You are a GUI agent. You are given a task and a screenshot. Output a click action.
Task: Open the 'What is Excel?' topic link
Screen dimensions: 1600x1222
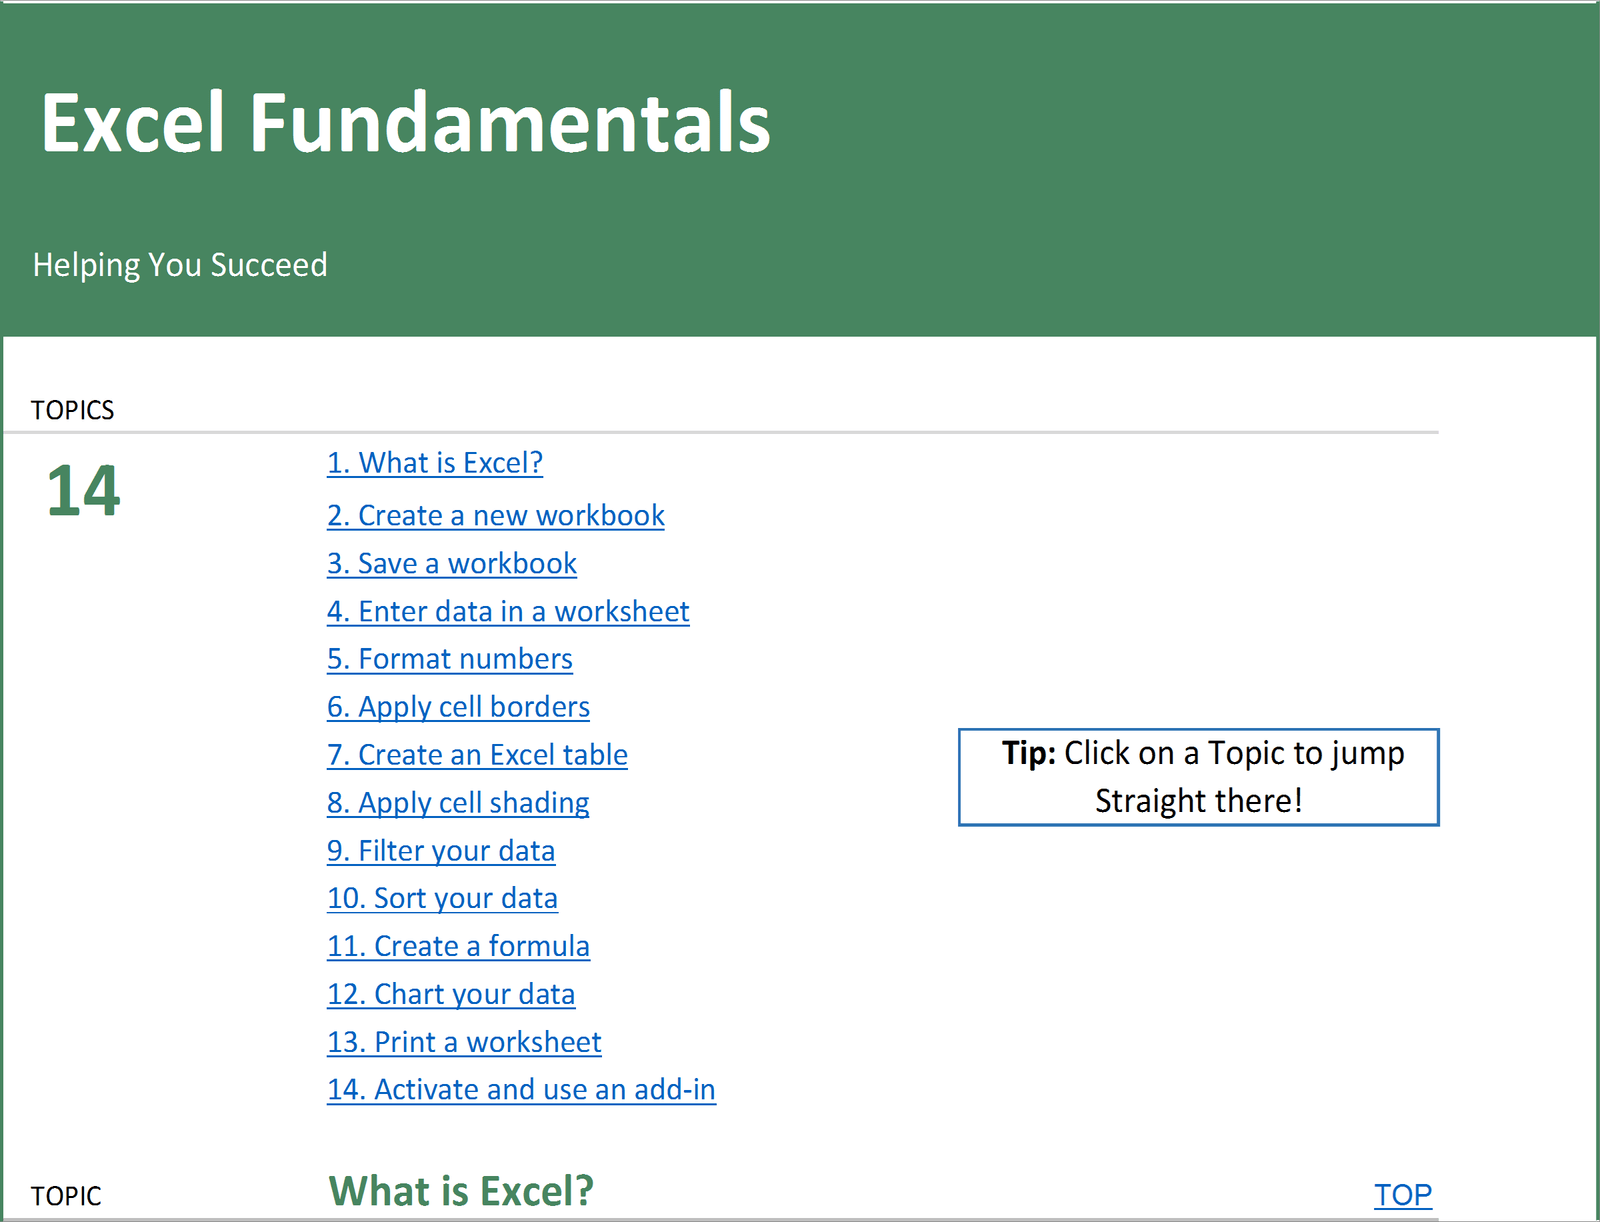coord(435,462)
